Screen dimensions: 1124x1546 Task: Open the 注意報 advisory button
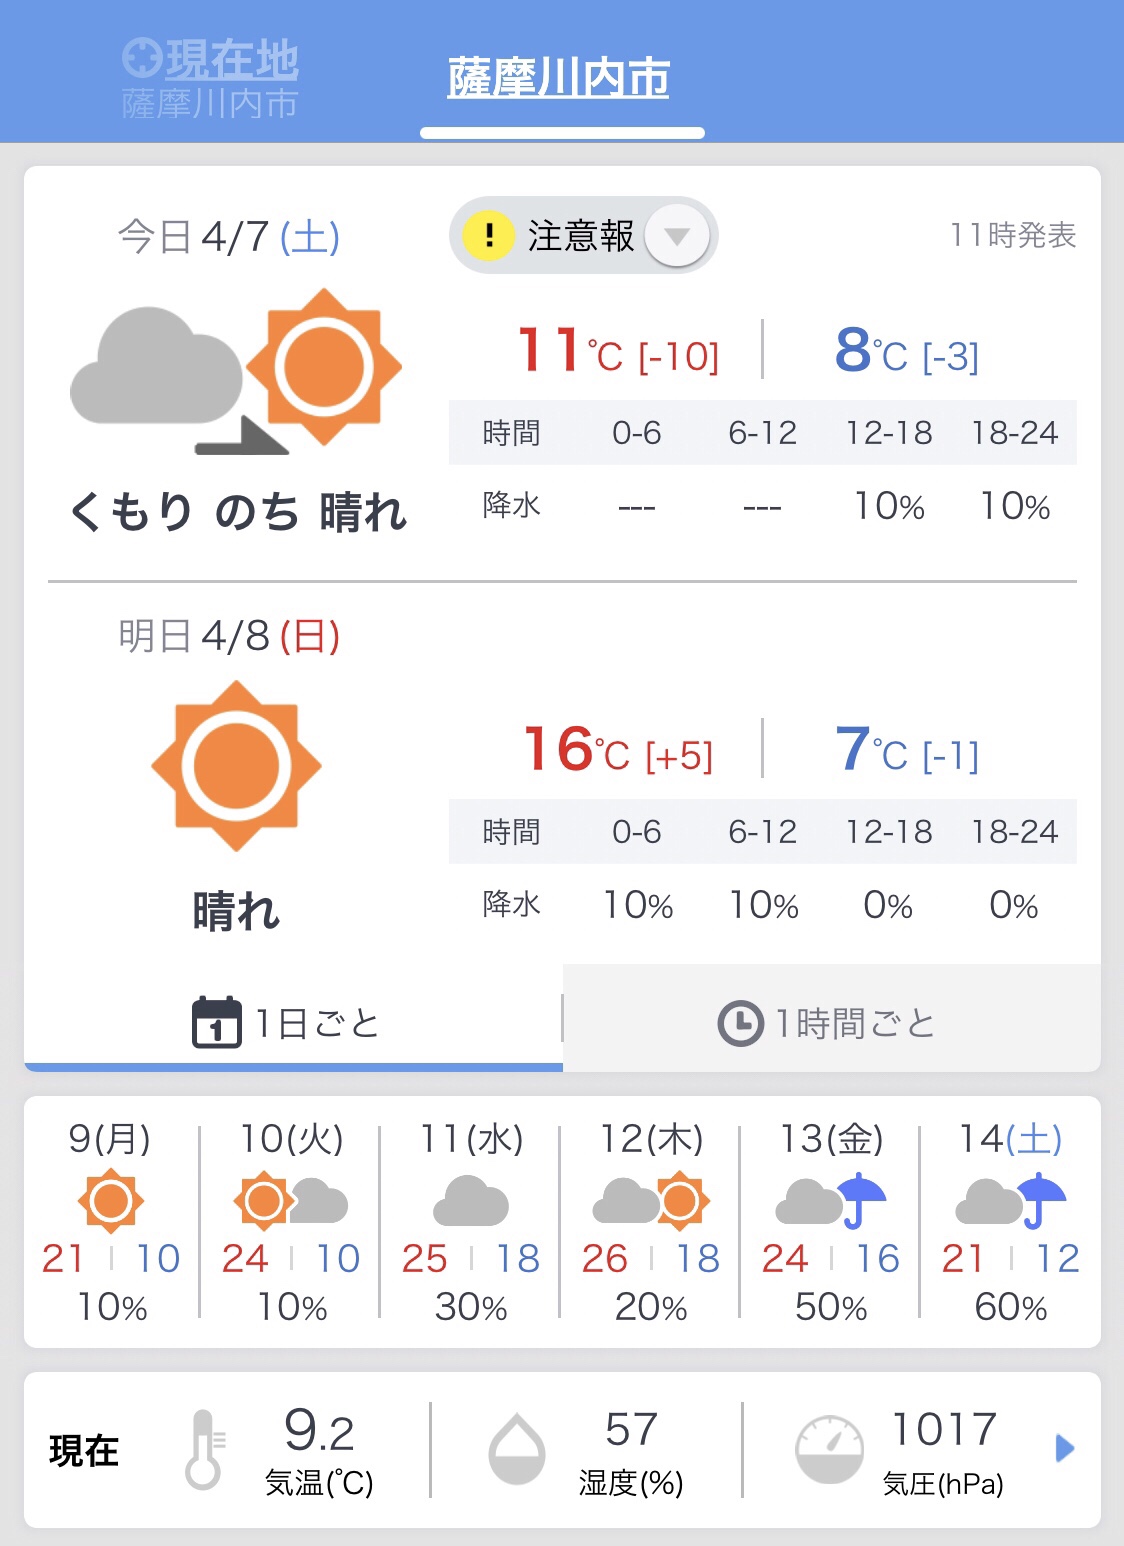pos(581,236)
